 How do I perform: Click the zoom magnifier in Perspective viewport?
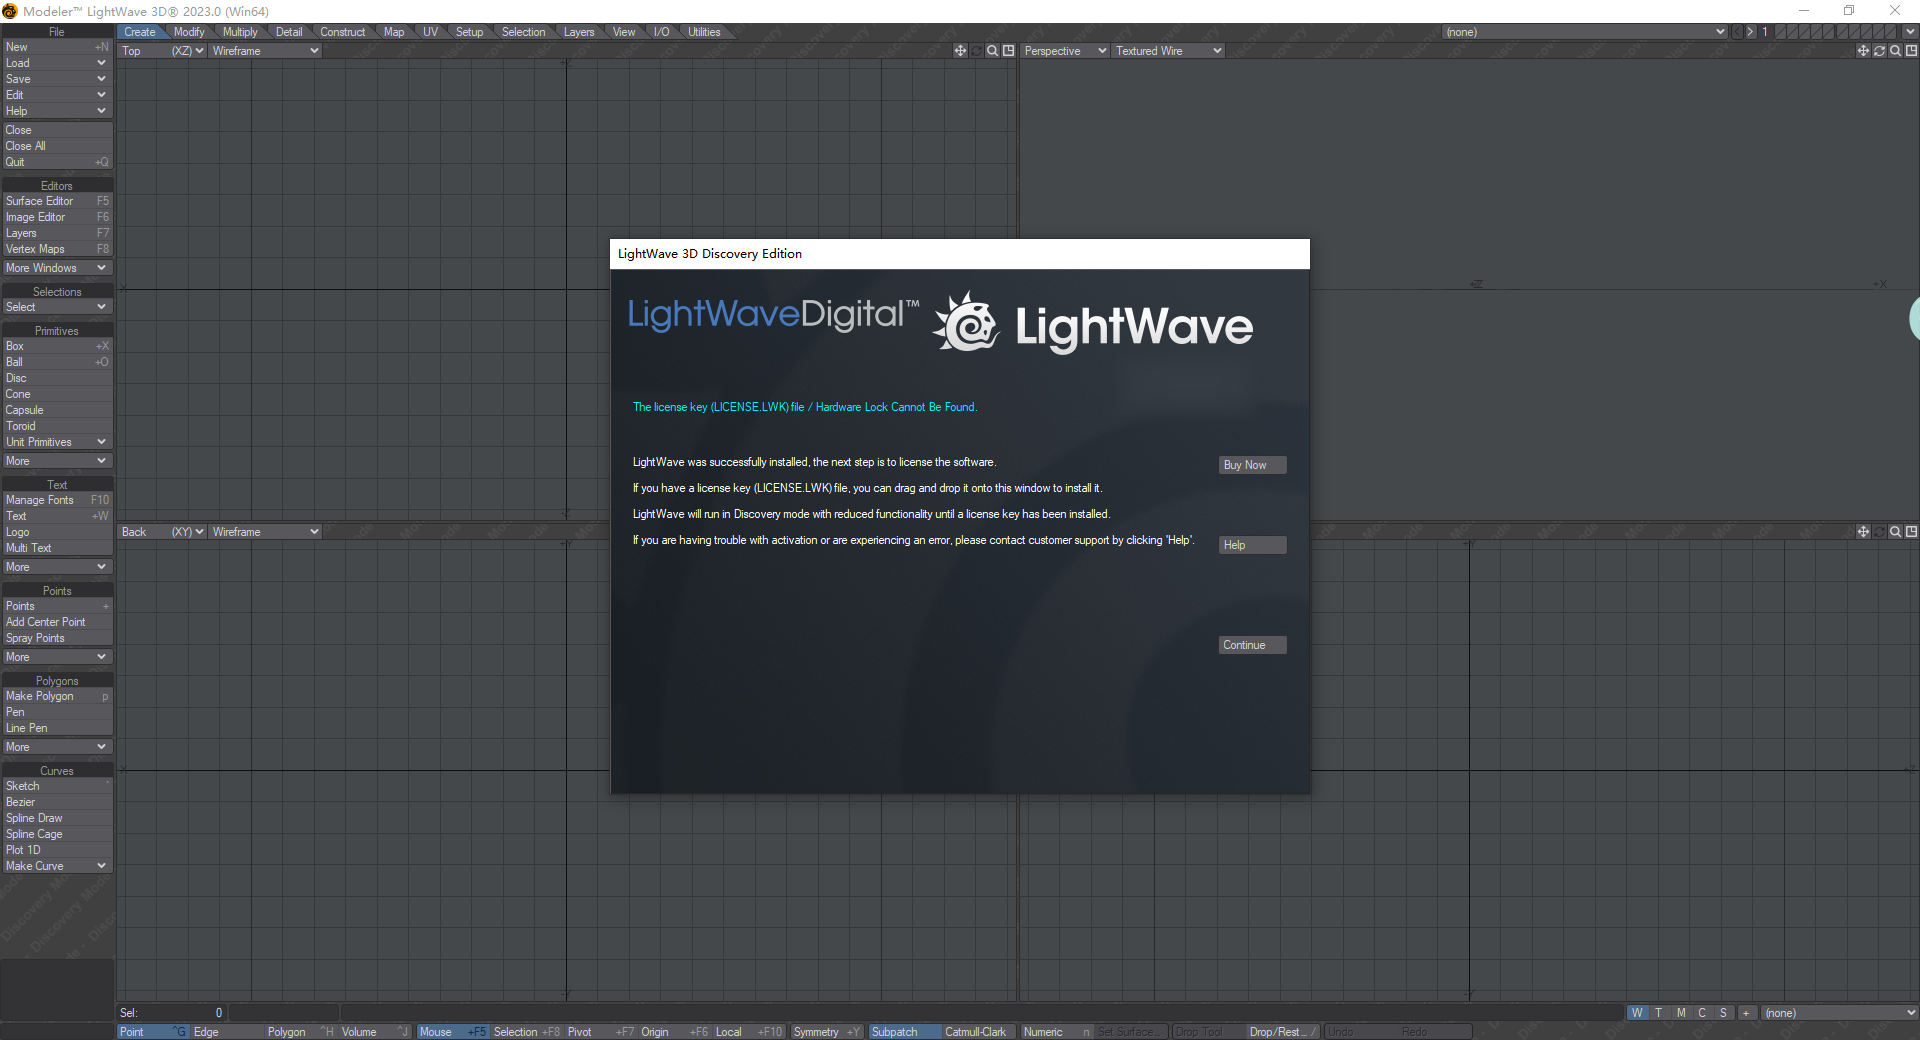[1895, 51]
